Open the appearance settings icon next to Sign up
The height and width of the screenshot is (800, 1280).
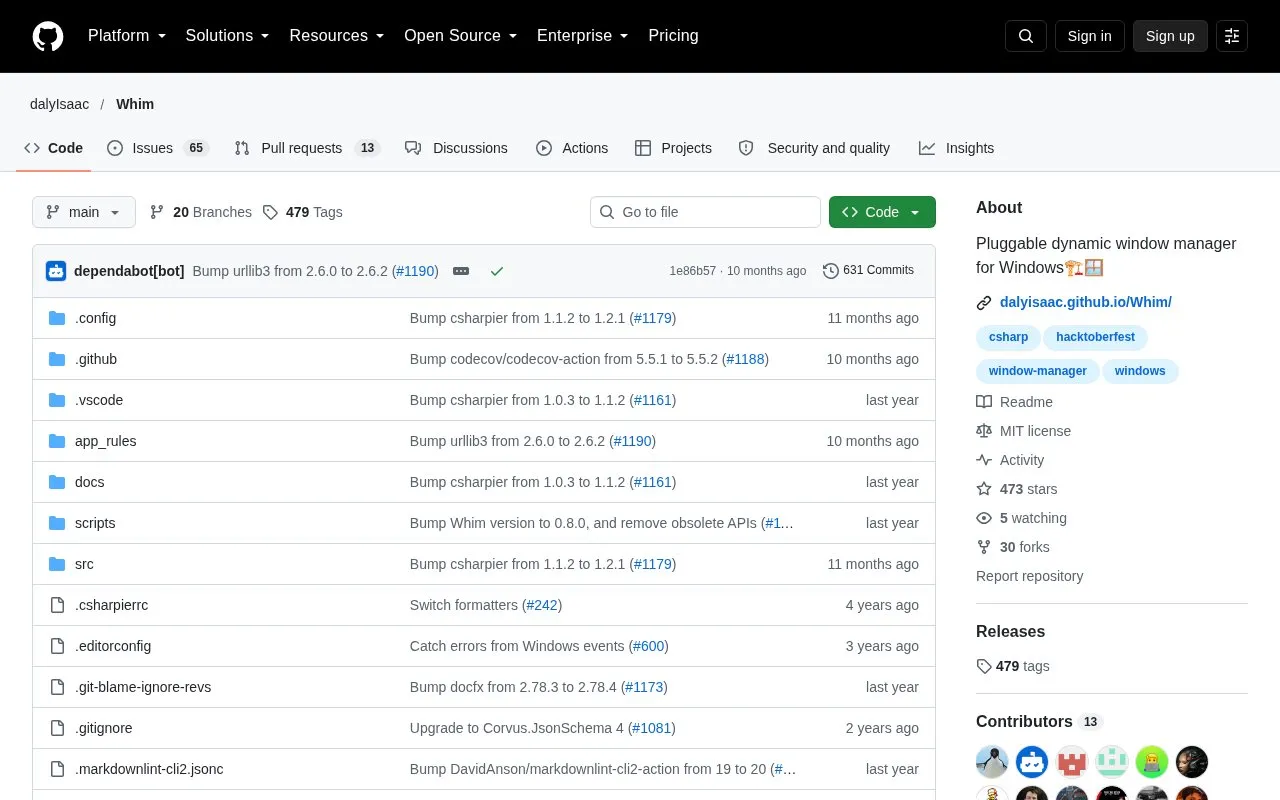pyautogui.click(x=1232, y=36)
